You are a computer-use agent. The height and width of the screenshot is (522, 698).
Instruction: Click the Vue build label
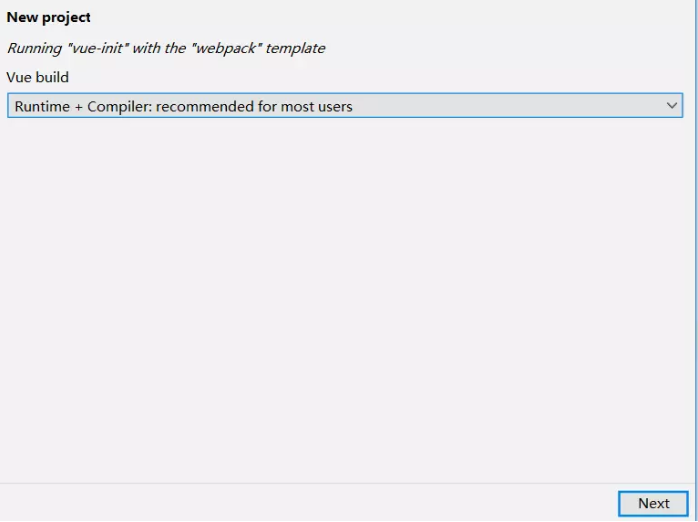click(x=38, y=77)
